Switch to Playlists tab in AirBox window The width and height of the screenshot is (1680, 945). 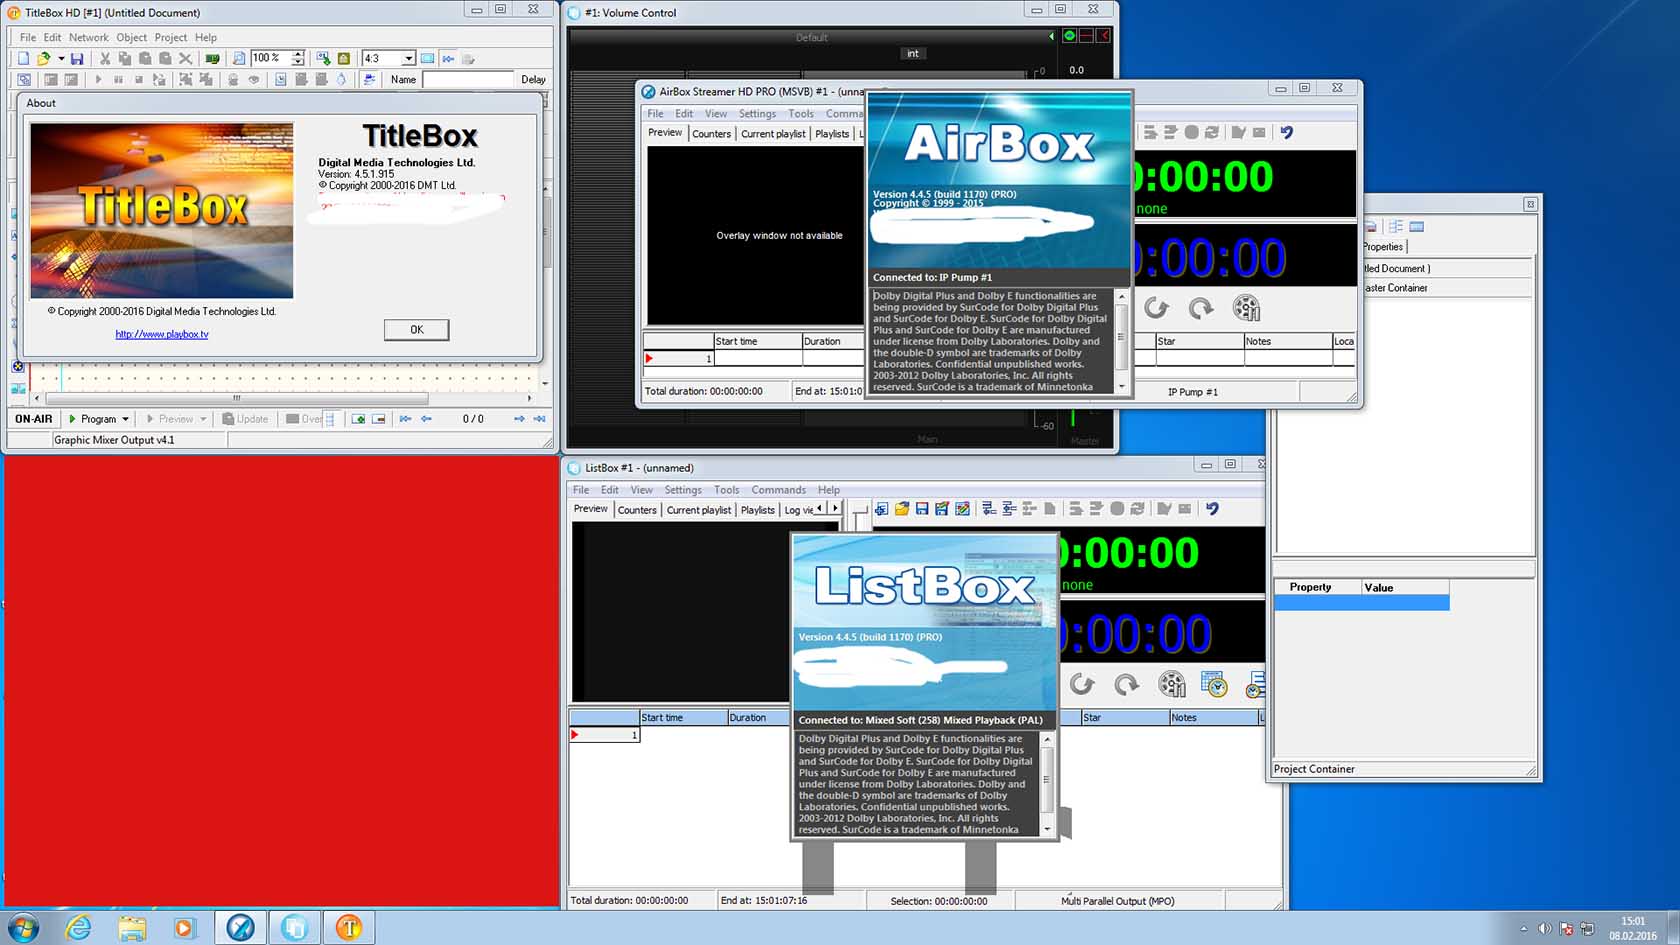[x=832, y=134]
